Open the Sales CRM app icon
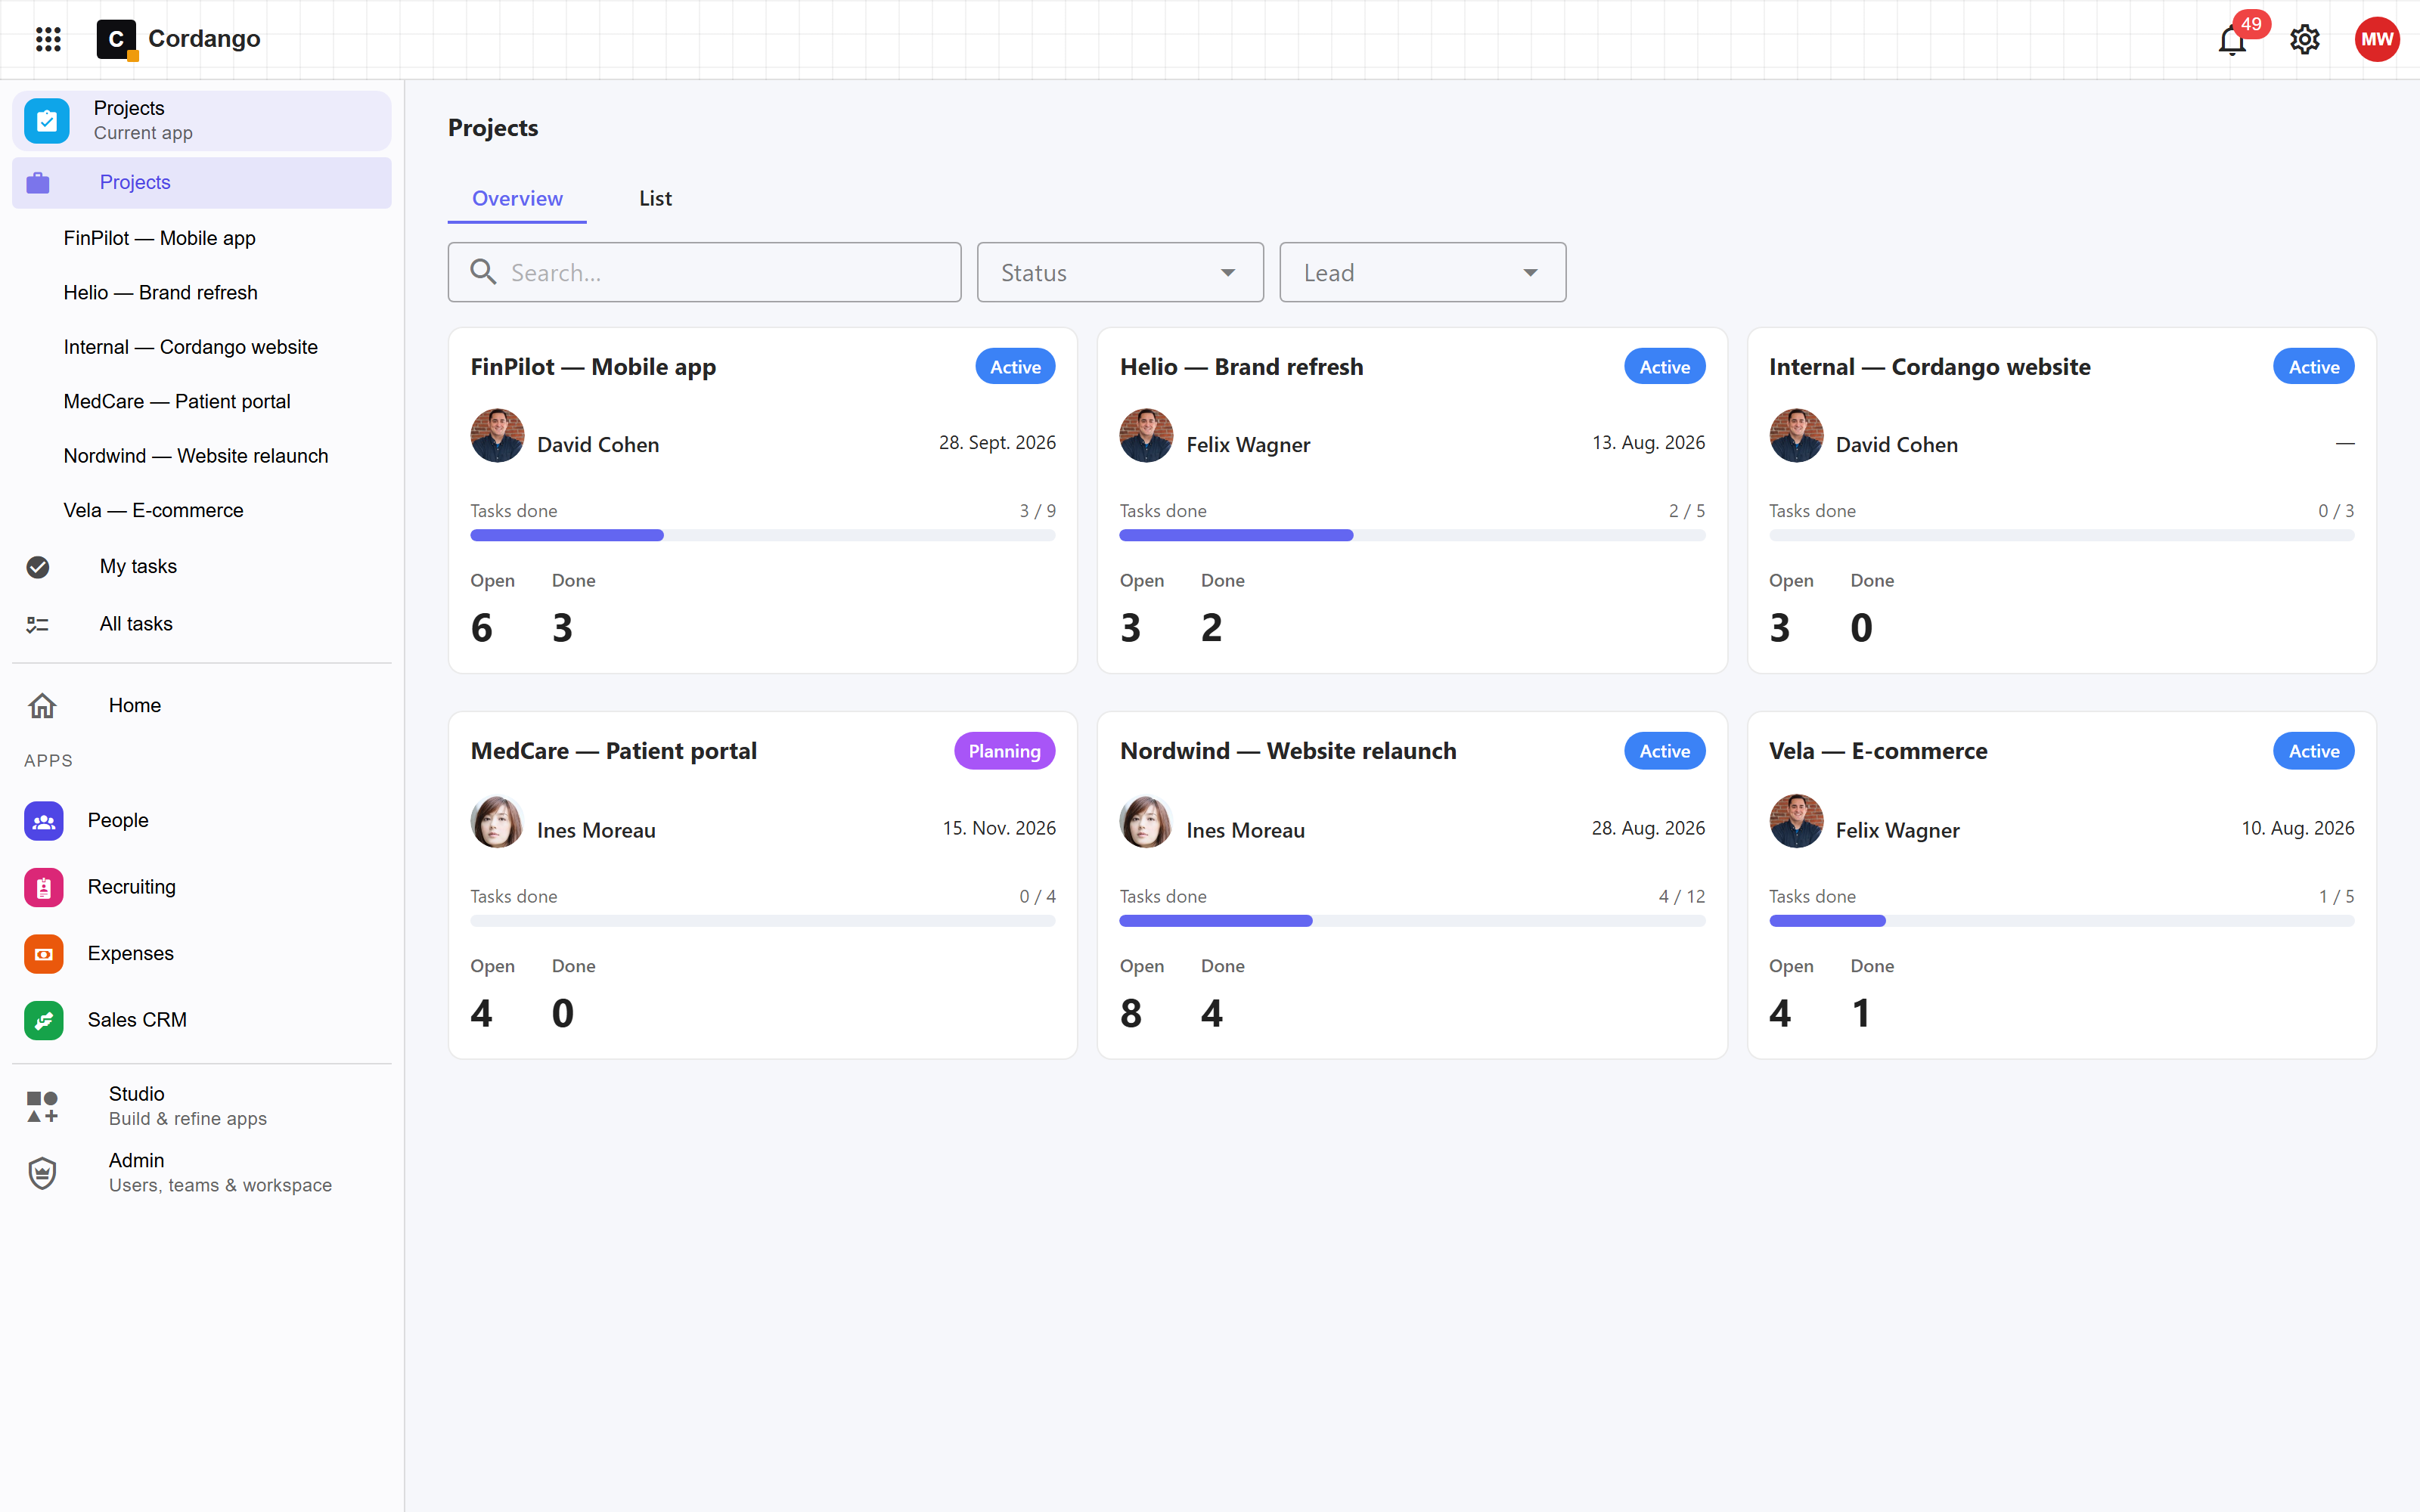The width and height of the screenshot is (2420, 1512). point(44,1020)
